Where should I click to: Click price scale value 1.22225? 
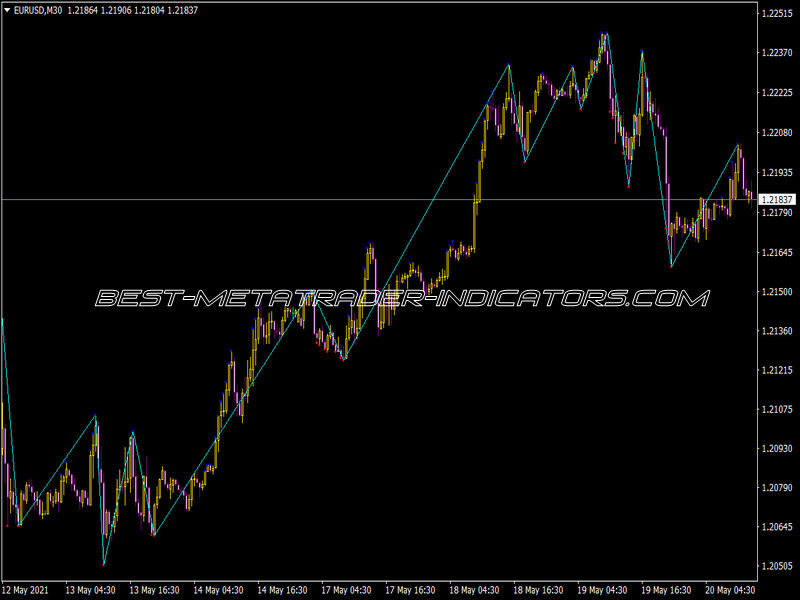tap(777, 93)
